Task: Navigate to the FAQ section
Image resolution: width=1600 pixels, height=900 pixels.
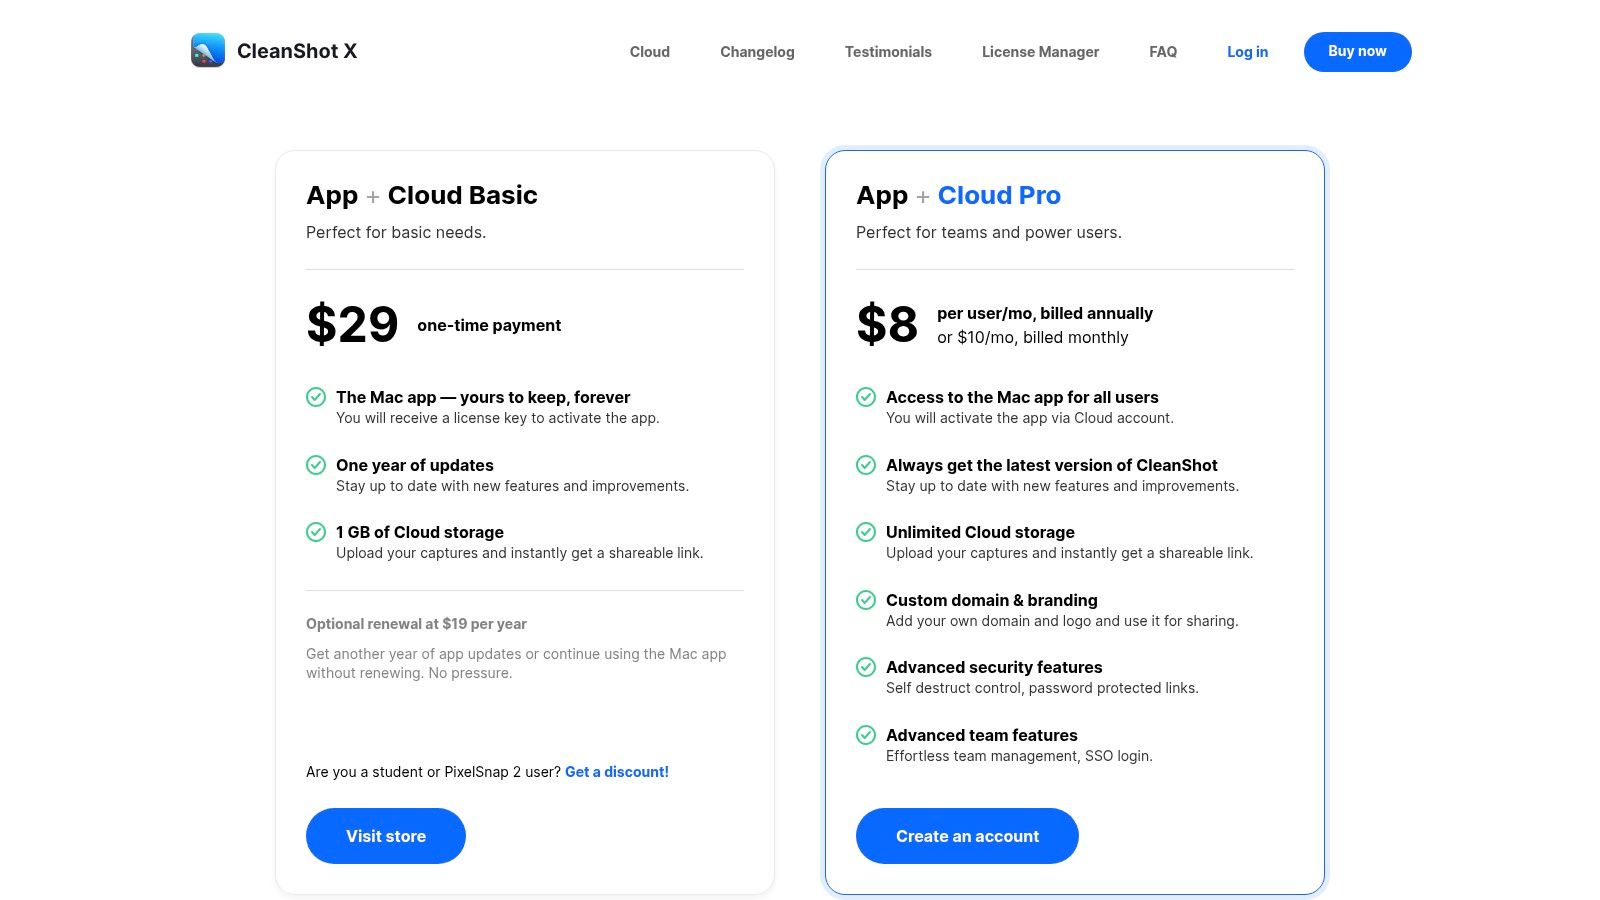Action: [x=1163, y=52]
